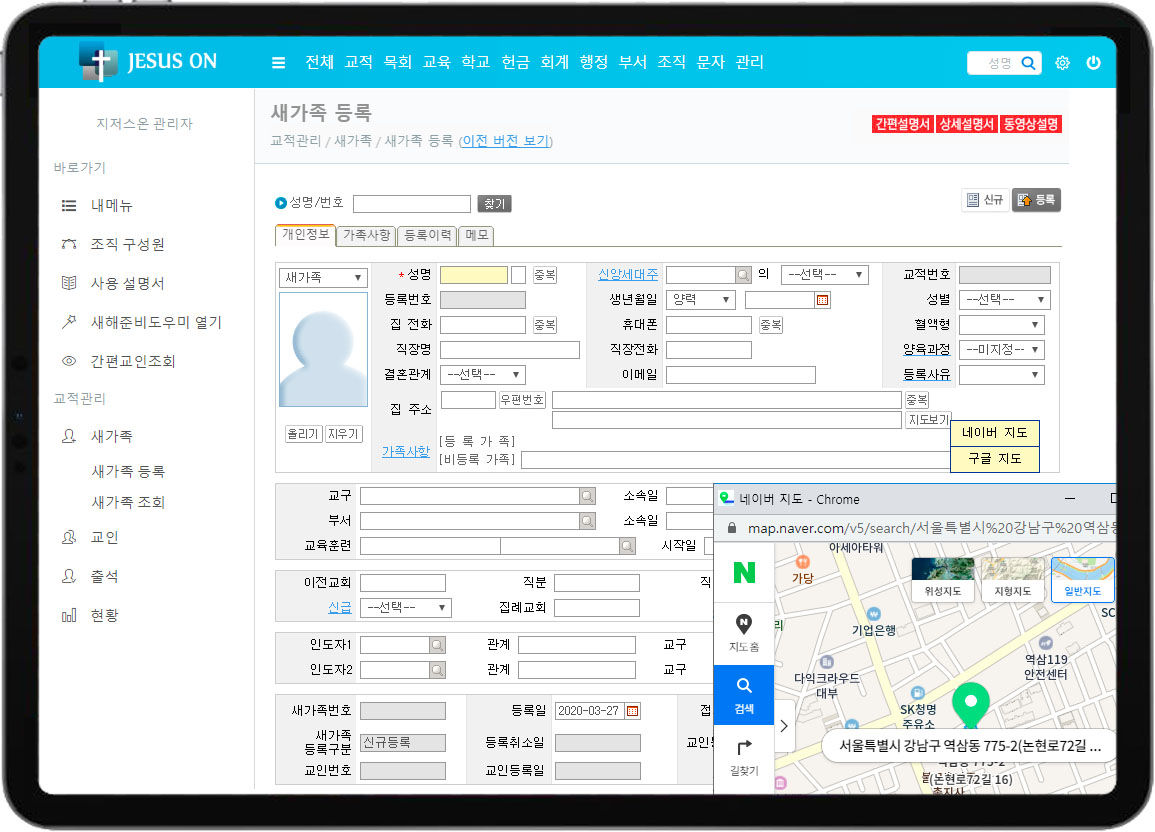Click the hamburger menu icon in header
The width and height of the screenshot is (1155, 832).
(278, 63)
